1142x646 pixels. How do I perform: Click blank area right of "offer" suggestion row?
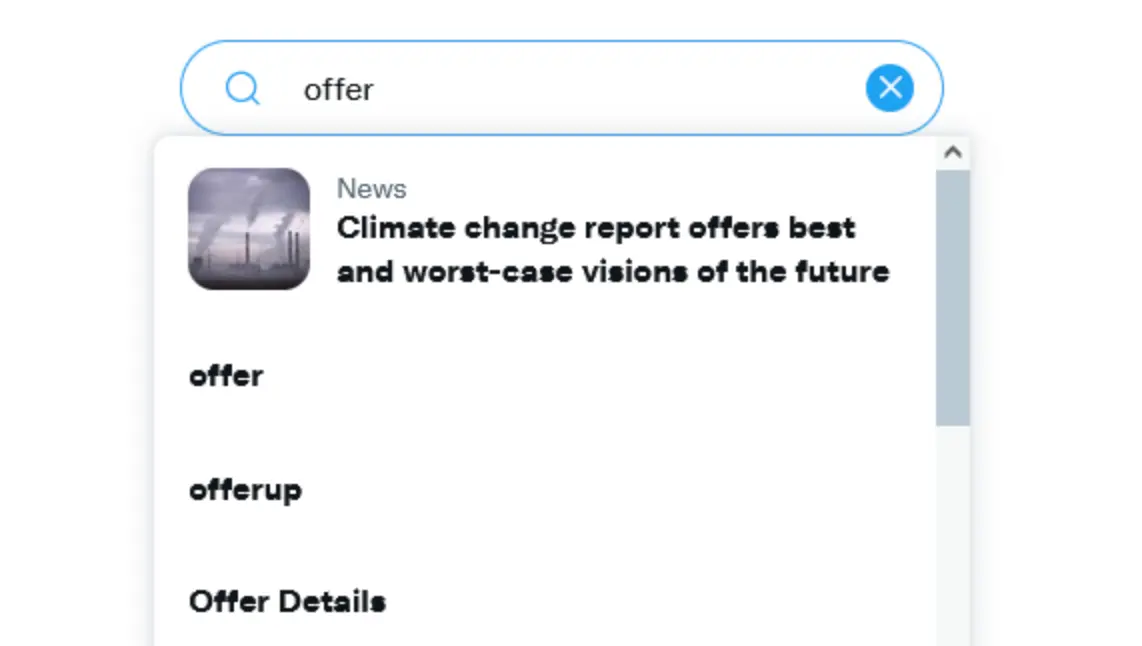click(600, 376)
